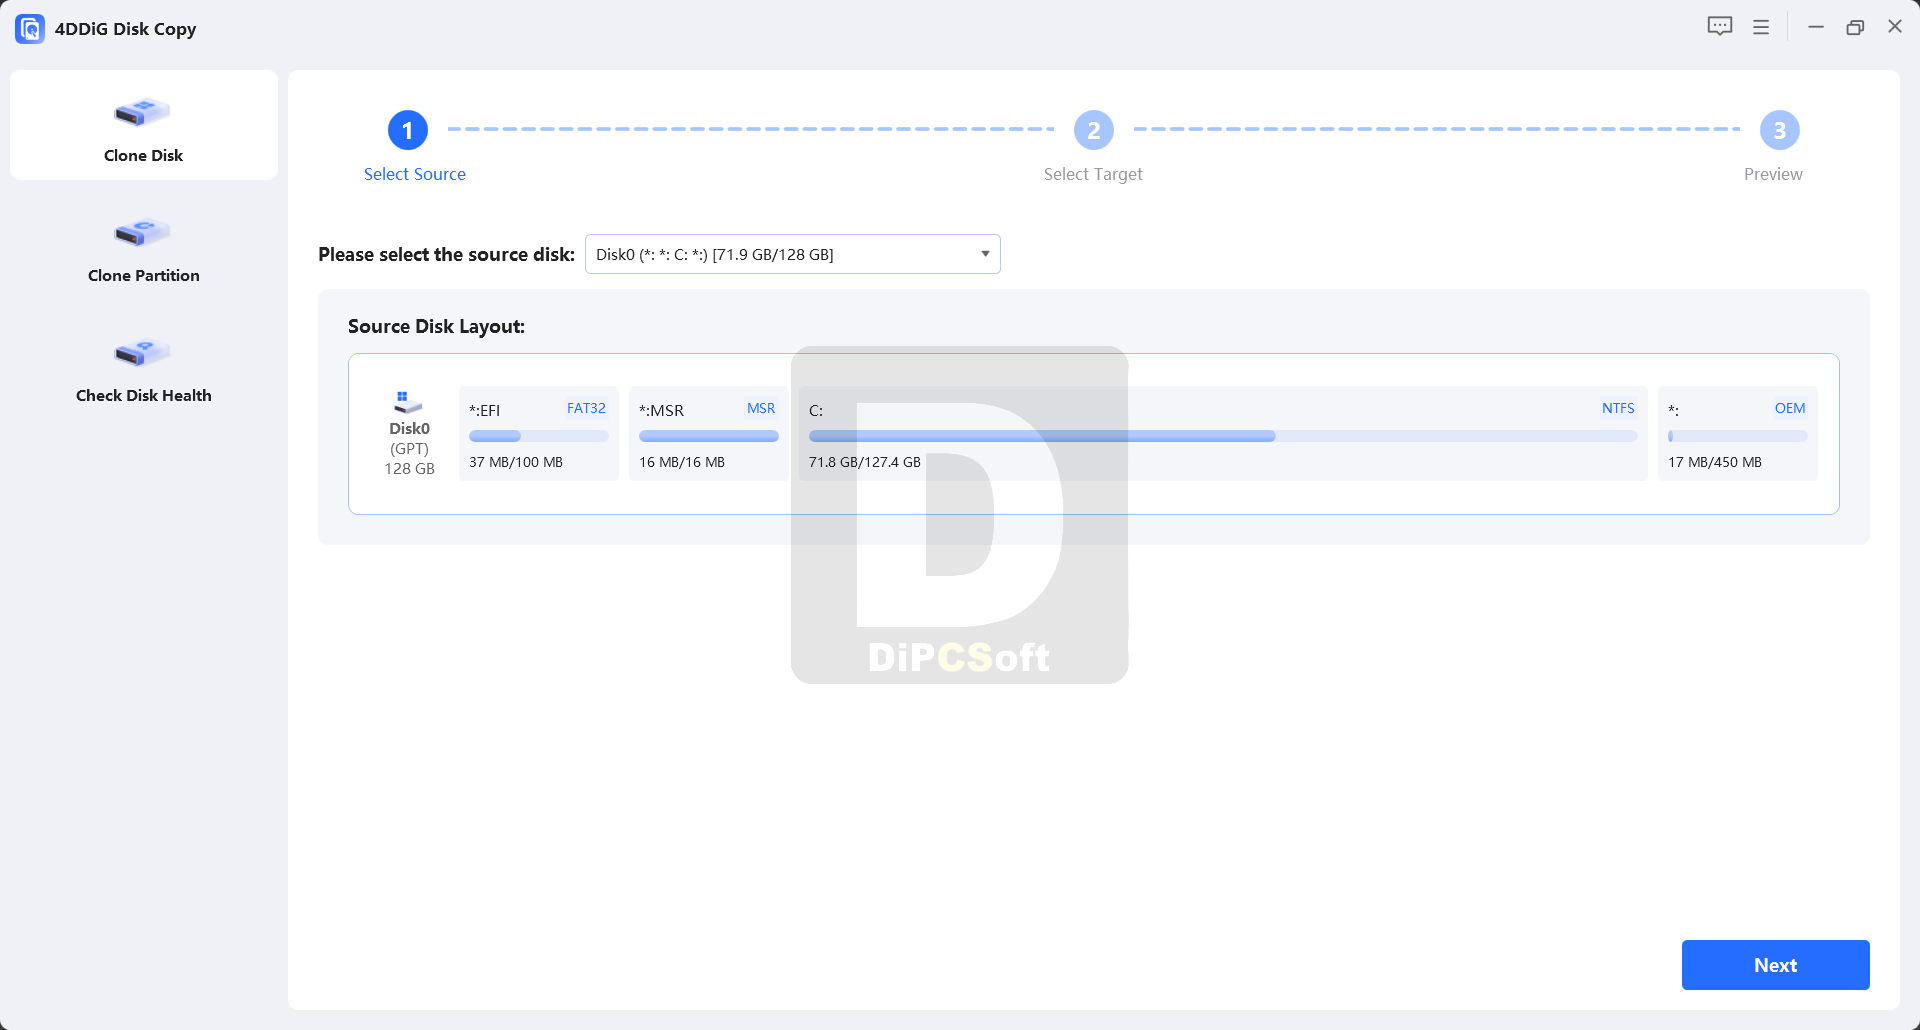Click the Source Disk Layout heading
The height and width of the screenshot is (1030, 1920).
click(436, 326)
